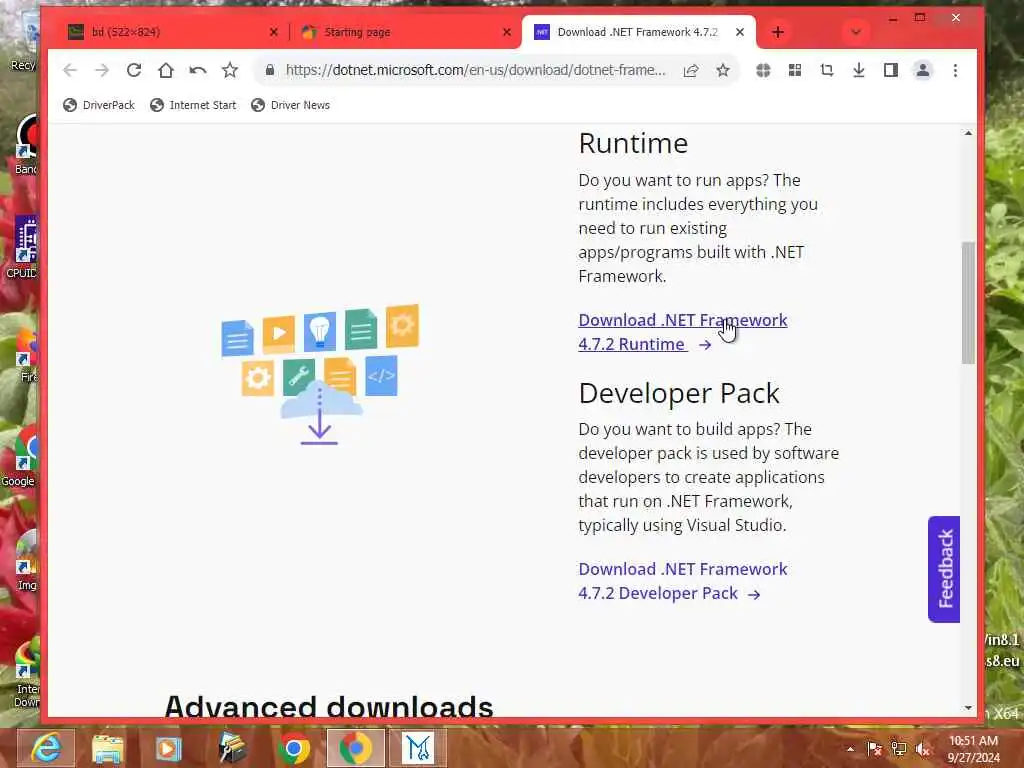
Task: Select the active orange Chrome-style taskbar icon
Action: pos(355,748)
